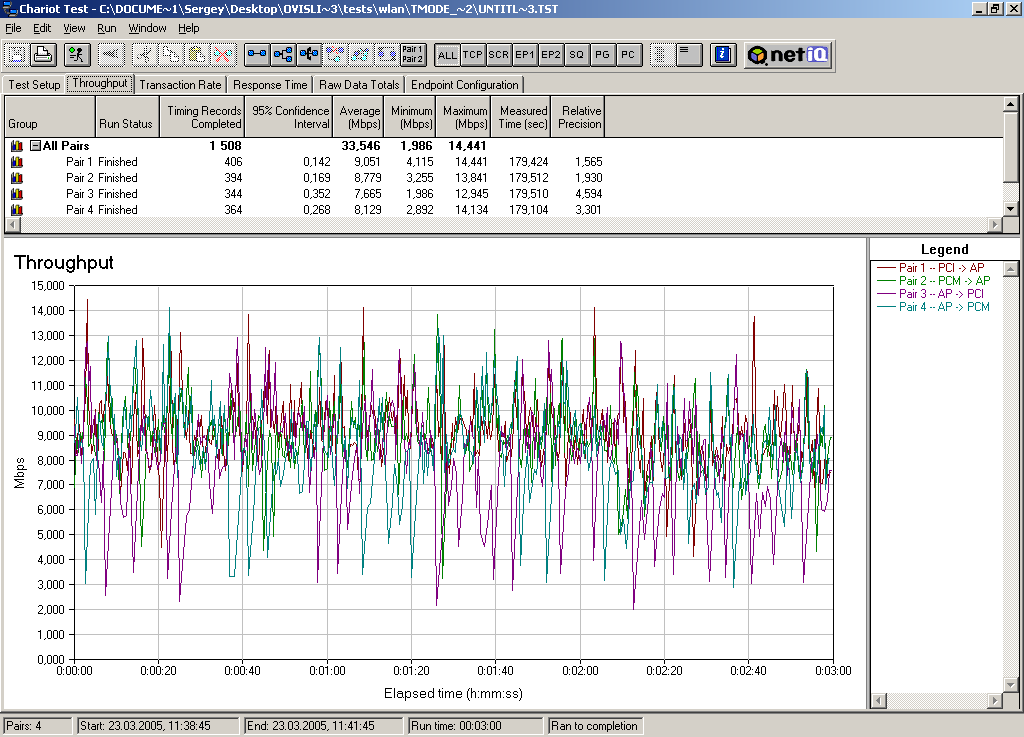Click the Run Status column header
The image size is (1024, 737).
[x=126, y=124]
